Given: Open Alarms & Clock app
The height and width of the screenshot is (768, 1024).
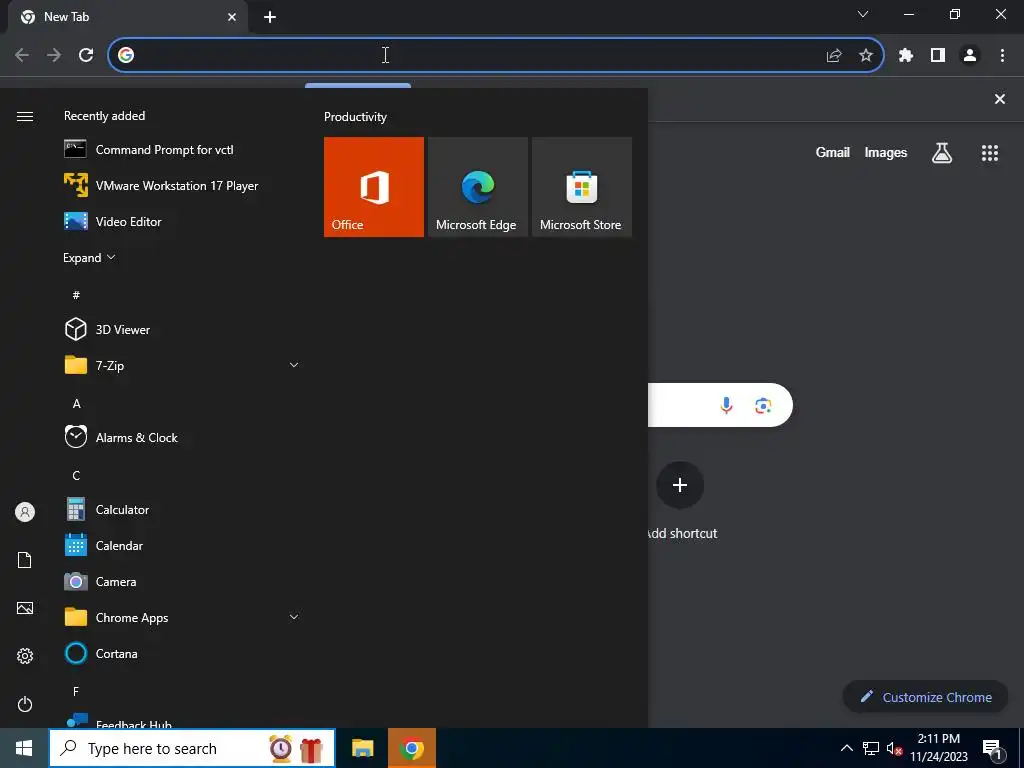Looking at the screenshot, I should tap(182, 438).
